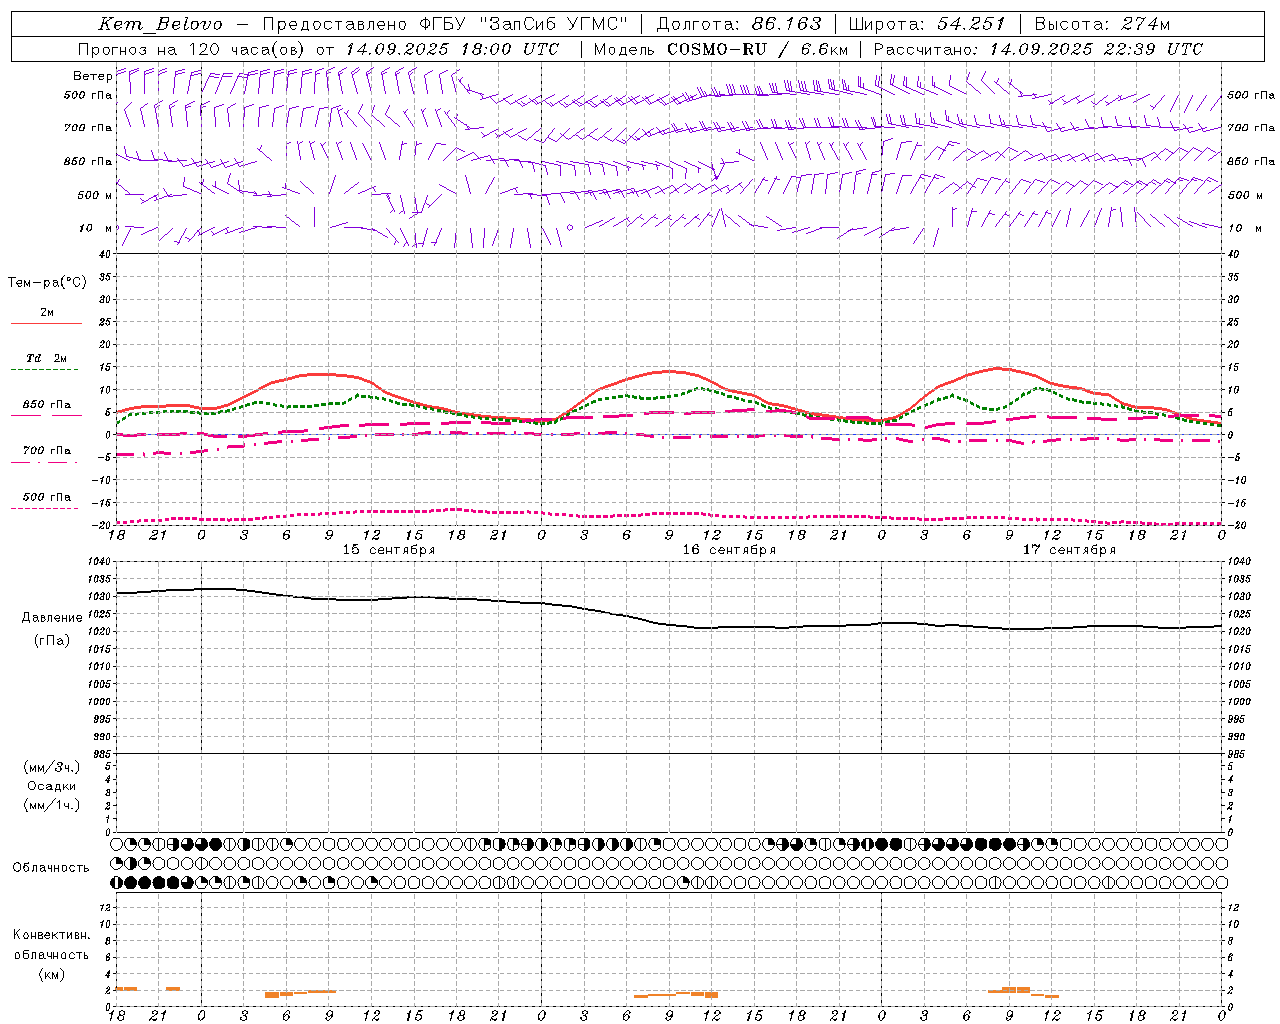Click the Тем-ра(°C) panel label
This screenshot has height=1024, width=1280.
(x=47, y=283)
